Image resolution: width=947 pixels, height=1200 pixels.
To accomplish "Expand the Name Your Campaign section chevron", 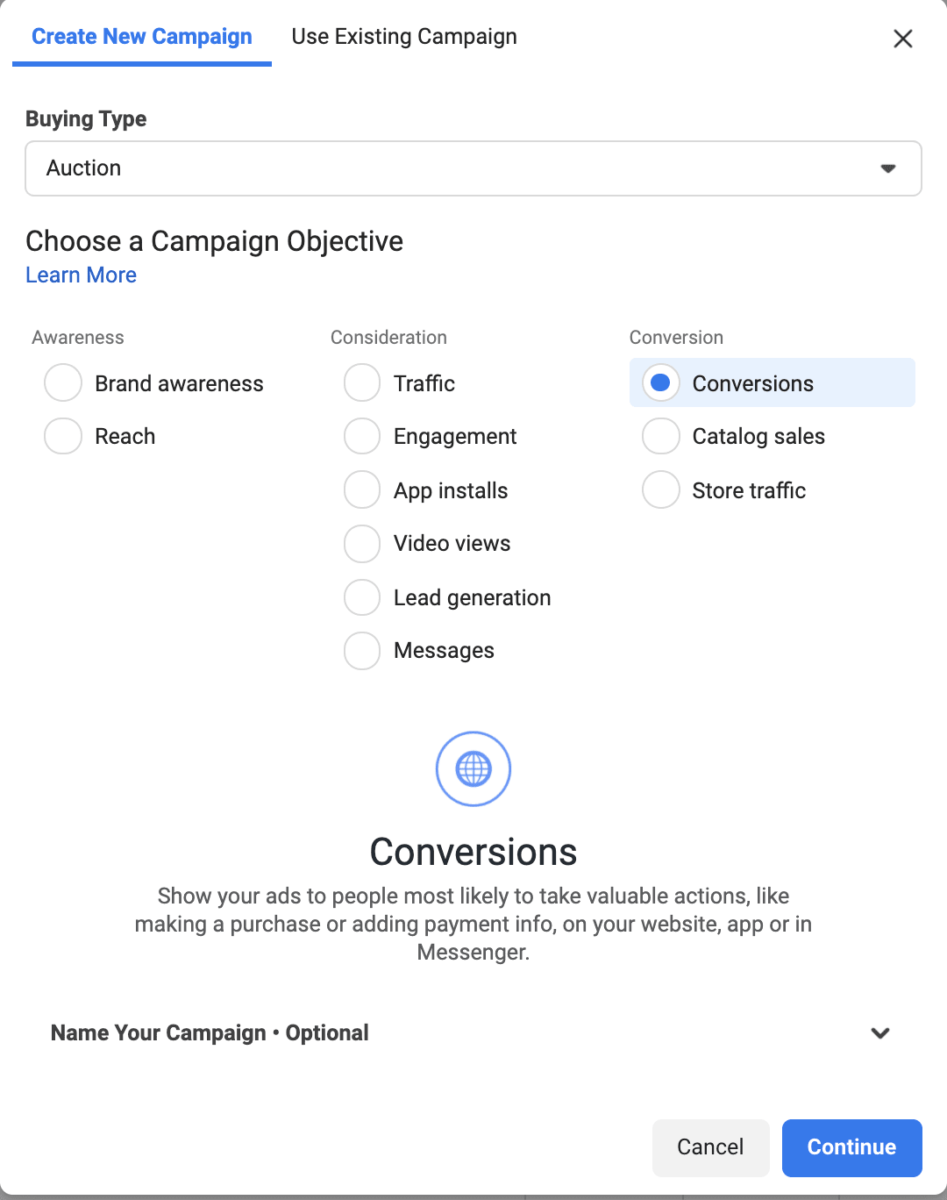I will (880, 1033).
